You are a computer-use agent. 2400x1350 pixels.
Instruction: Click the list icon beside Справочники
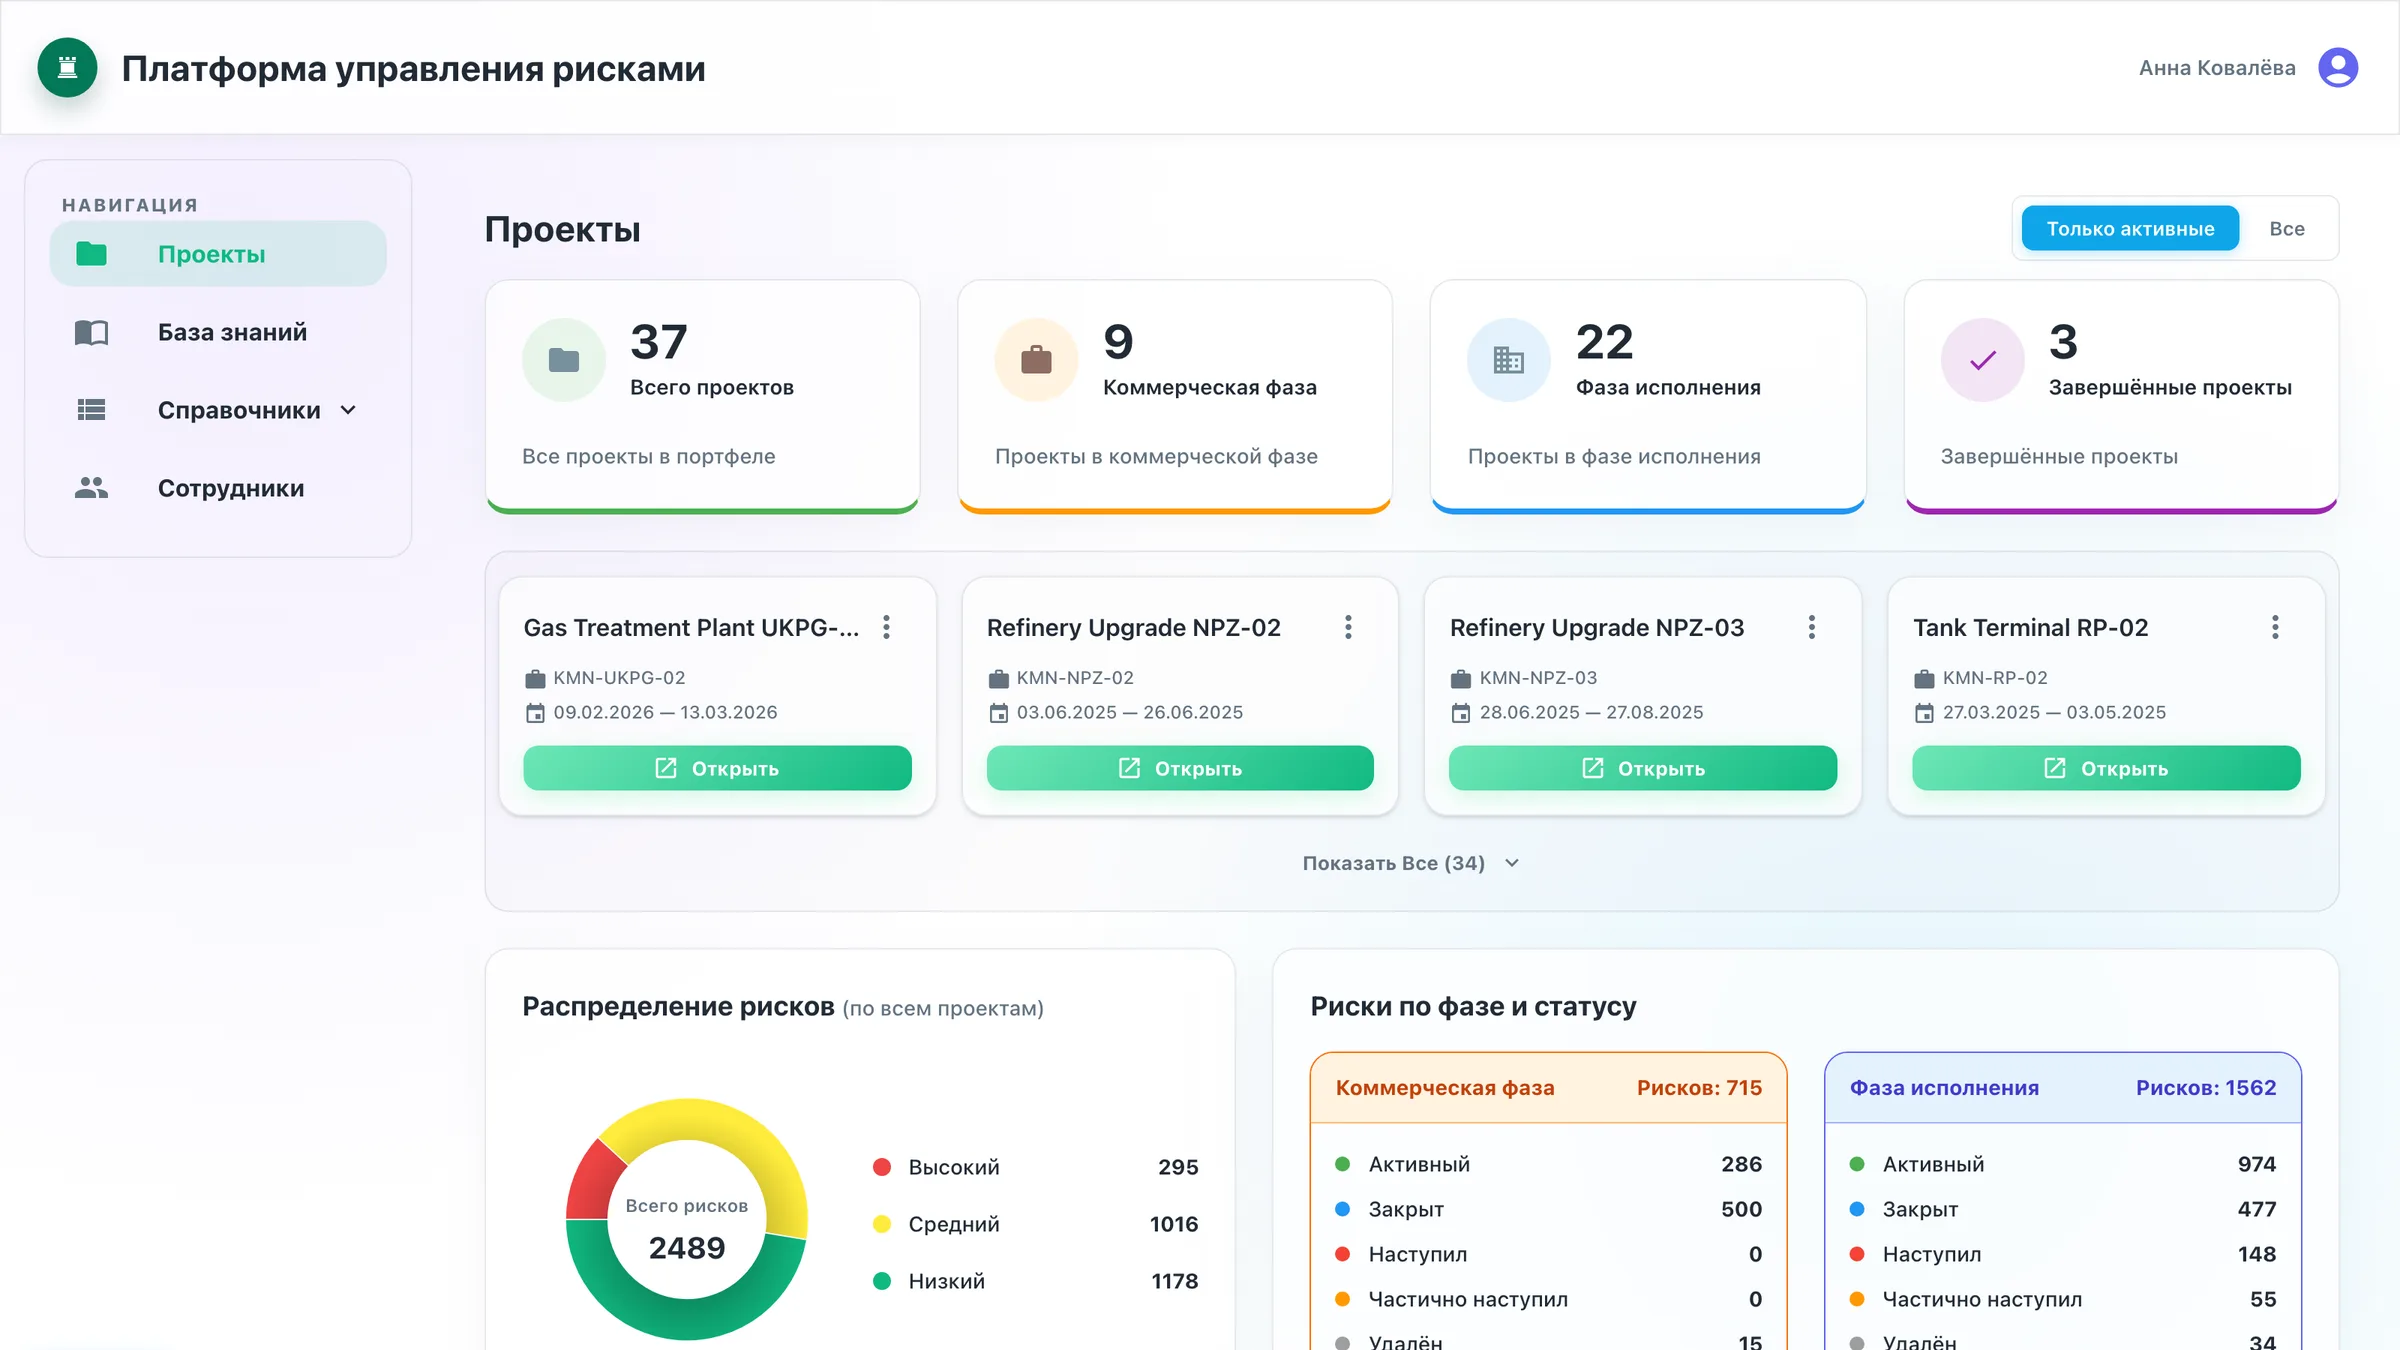[x=91, y=410]
